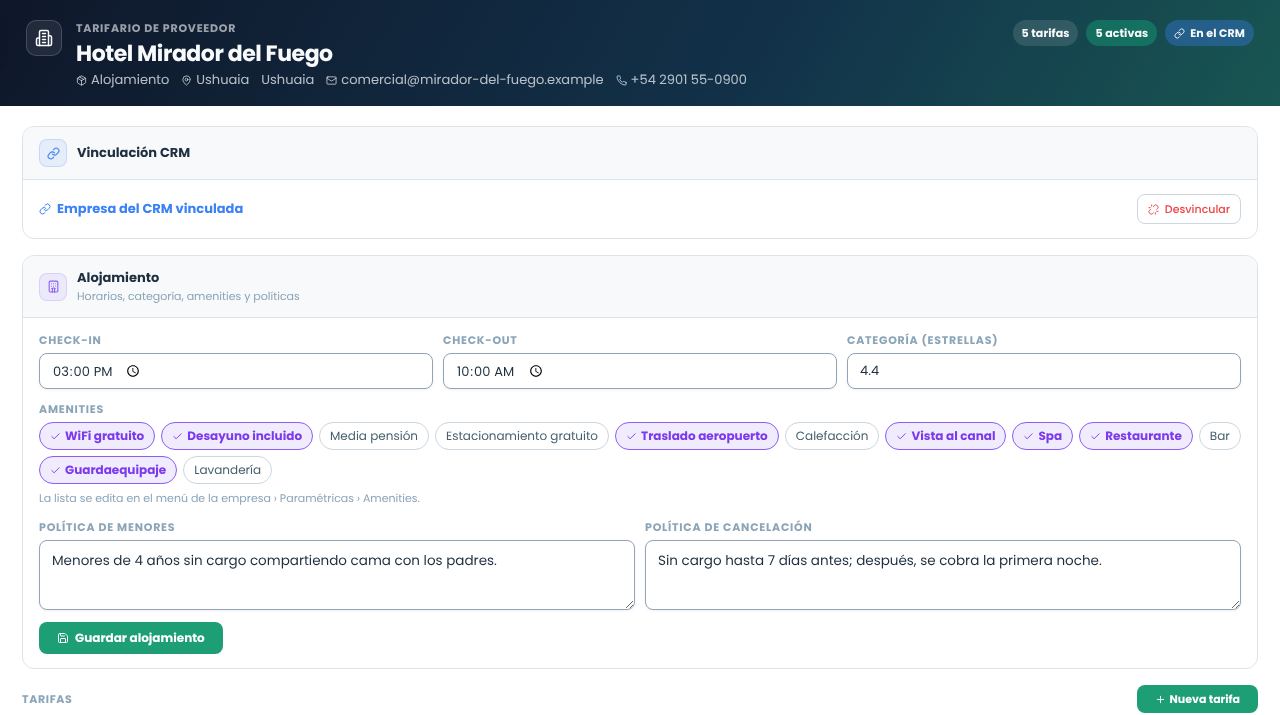Screen dimensions: 1280x715
Task: Click the phone icon in header
Action: click(x=621, y=80)
